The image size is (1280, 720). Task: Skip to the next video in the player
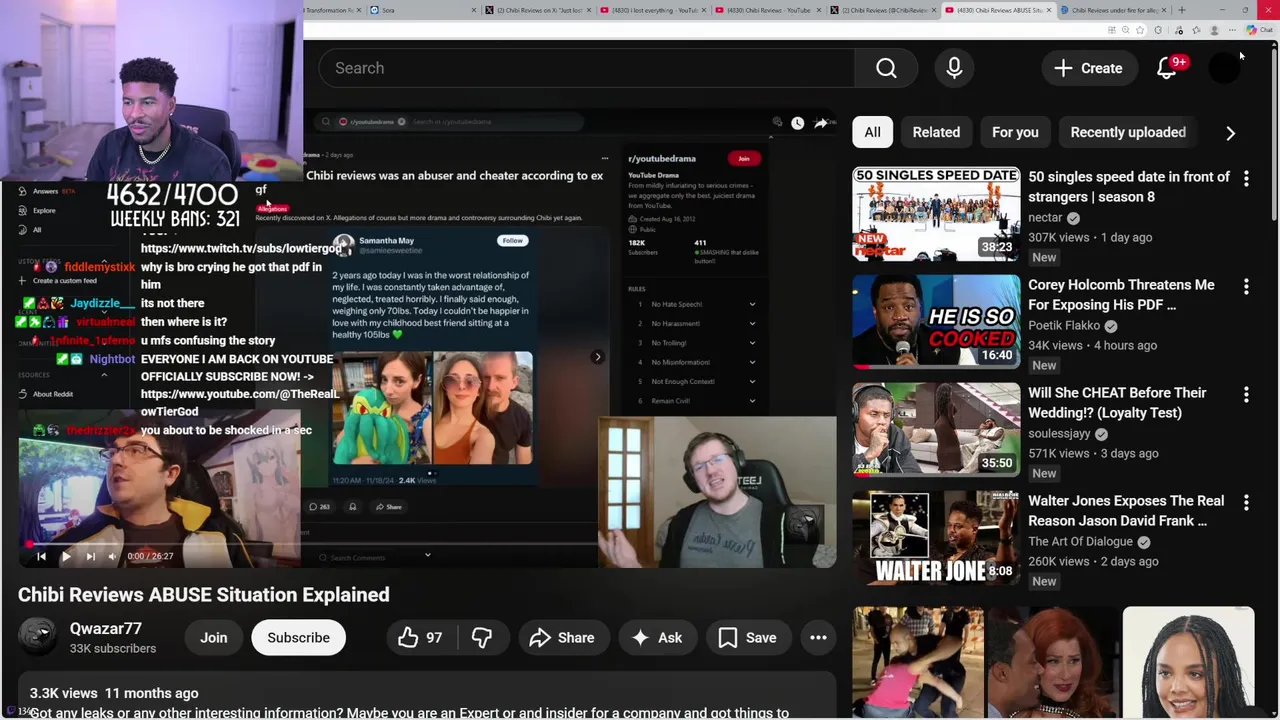tap(90, 556)
